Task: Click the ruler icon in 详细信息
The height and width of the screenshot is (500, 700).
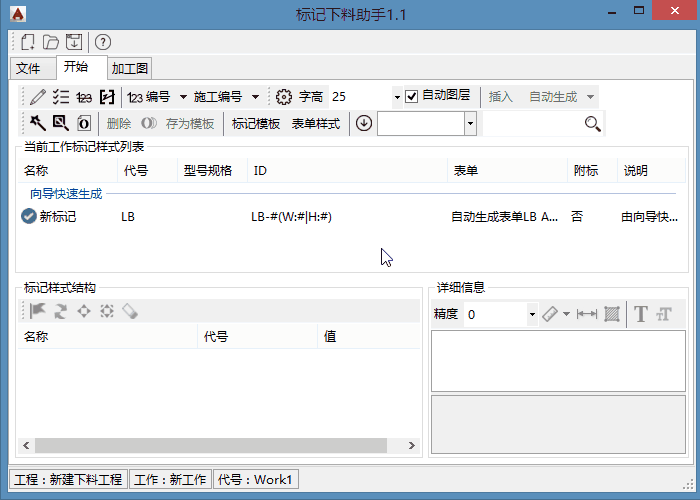Action: click(x=550, y=314)
